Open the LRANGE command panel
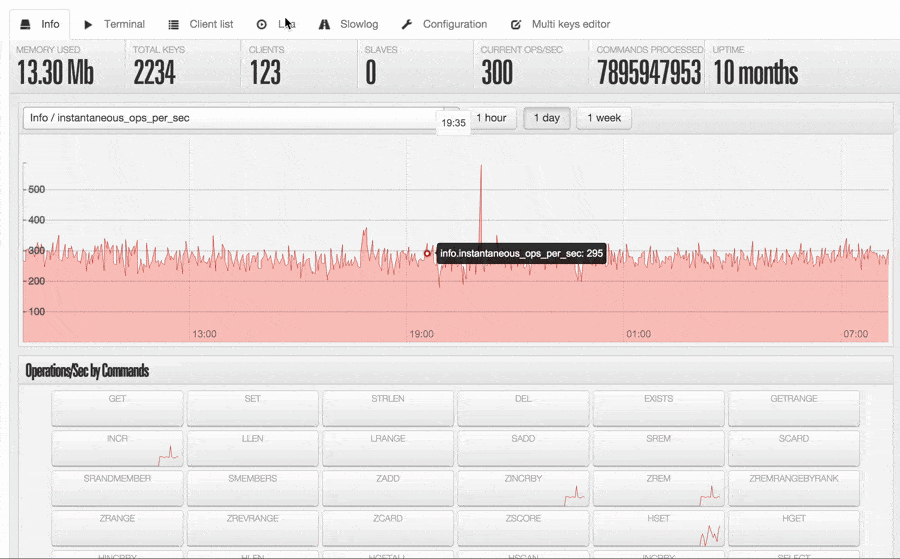Viewport: 900px width, 559px height. point(388,448)
